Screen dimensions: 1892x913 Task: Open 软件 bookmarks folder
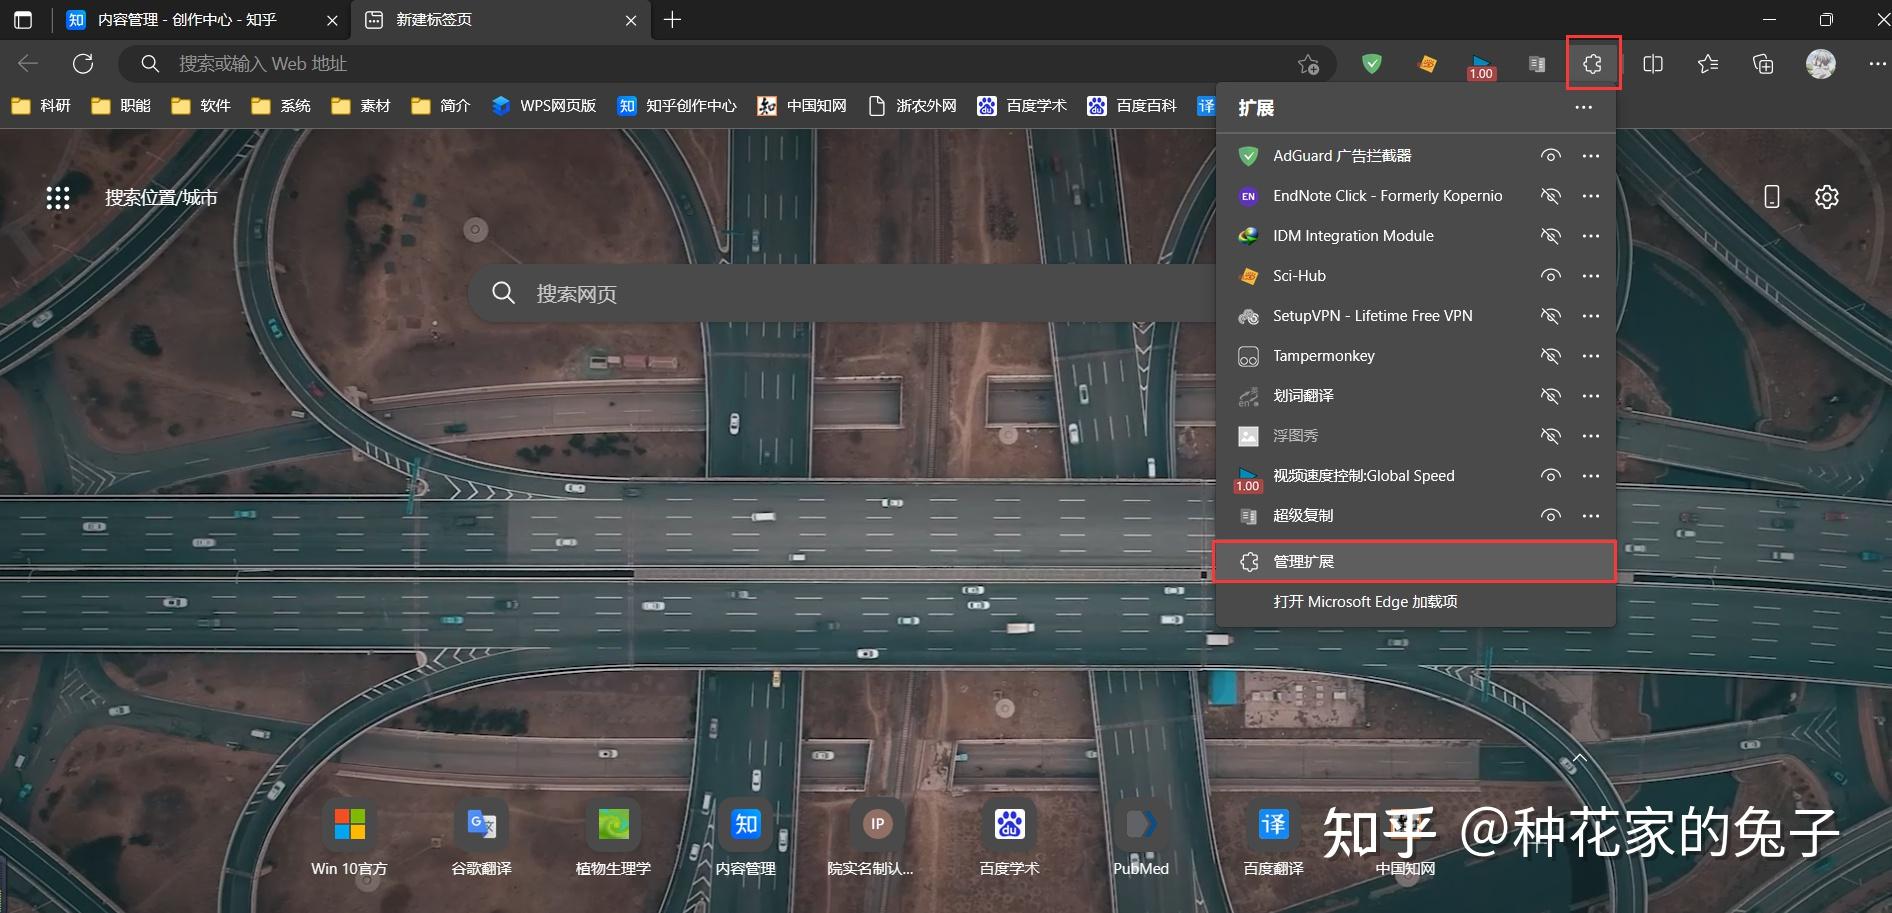point(201,106)
